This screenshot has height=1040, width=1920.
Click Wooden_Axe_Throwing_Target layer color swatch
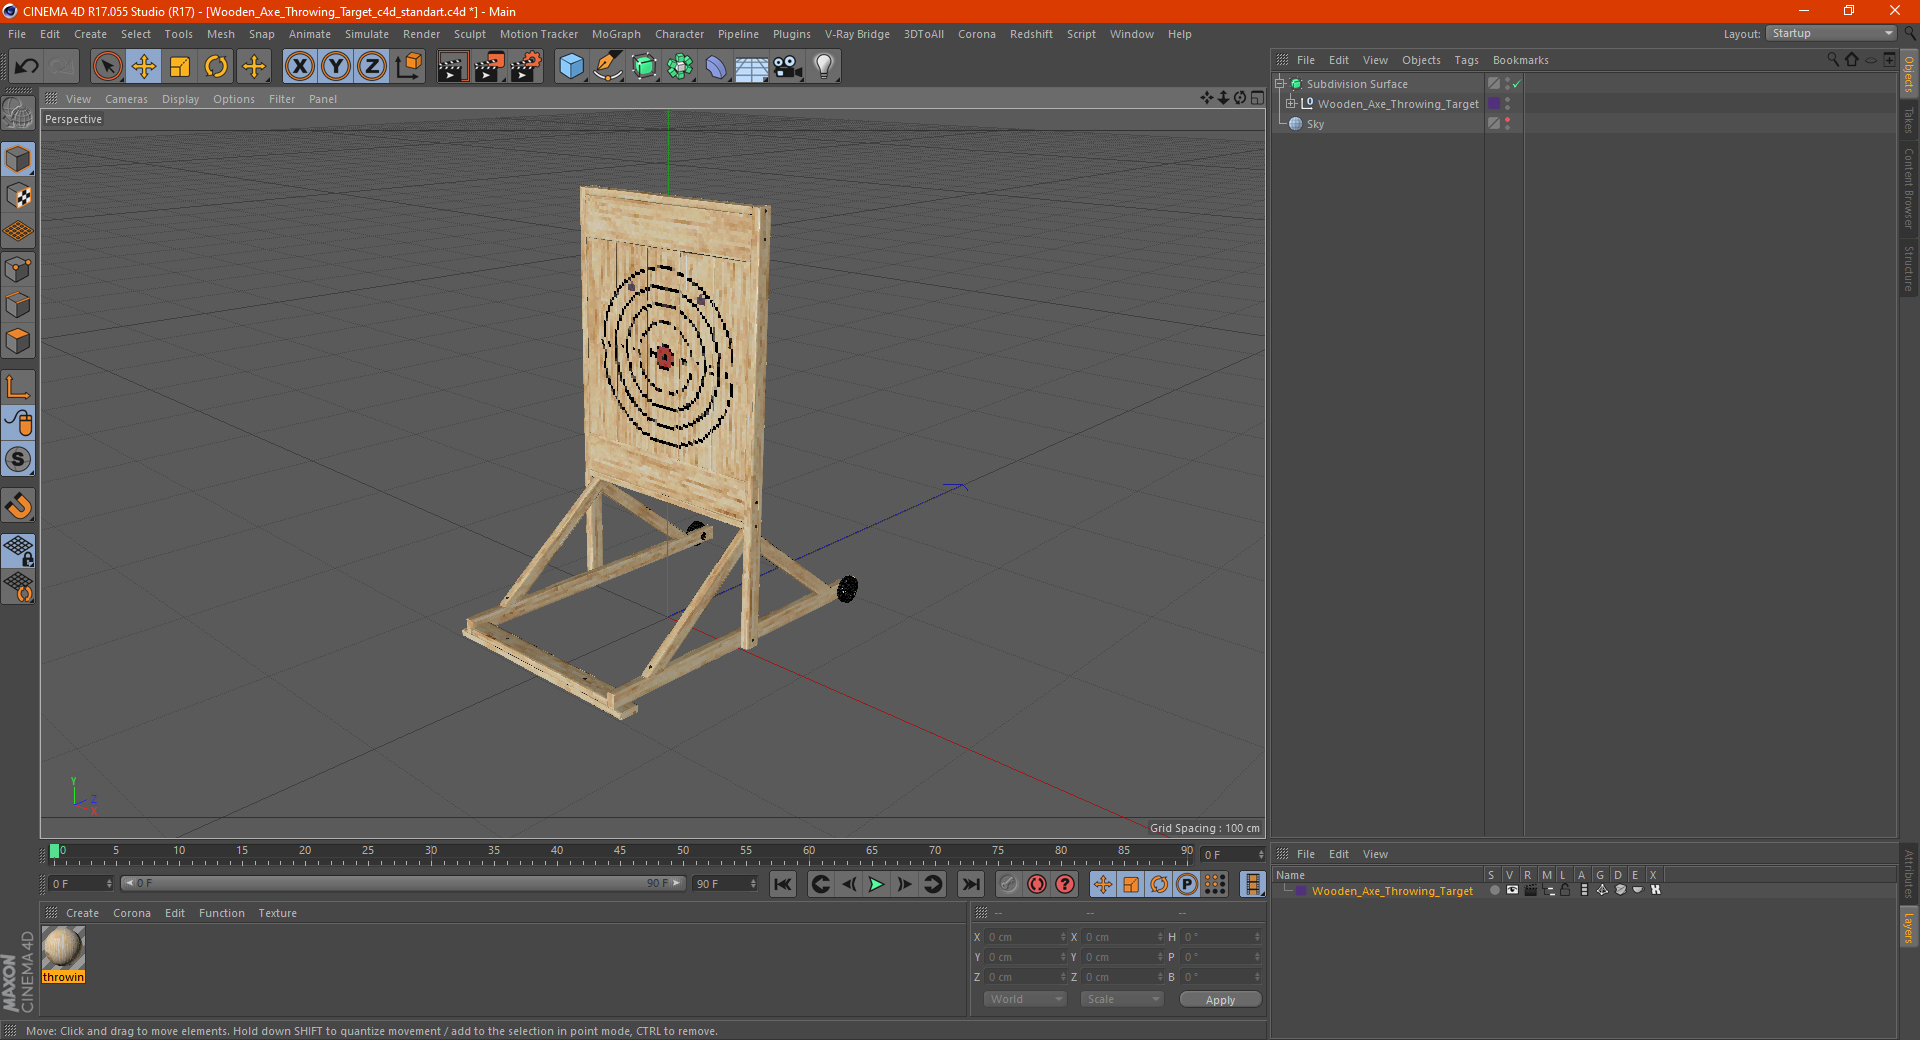(1494, 104)
